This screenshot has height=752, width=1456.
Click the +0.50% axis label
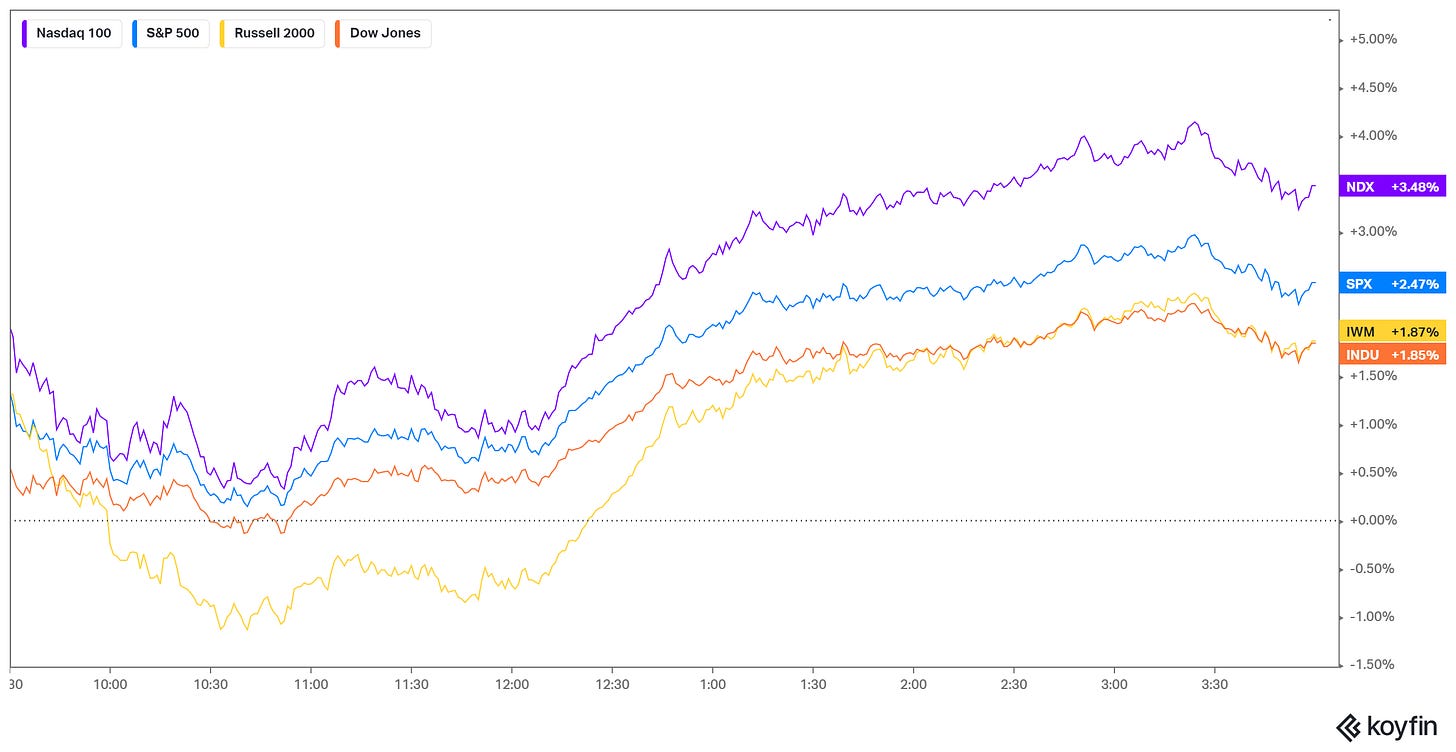(1372, 472)
